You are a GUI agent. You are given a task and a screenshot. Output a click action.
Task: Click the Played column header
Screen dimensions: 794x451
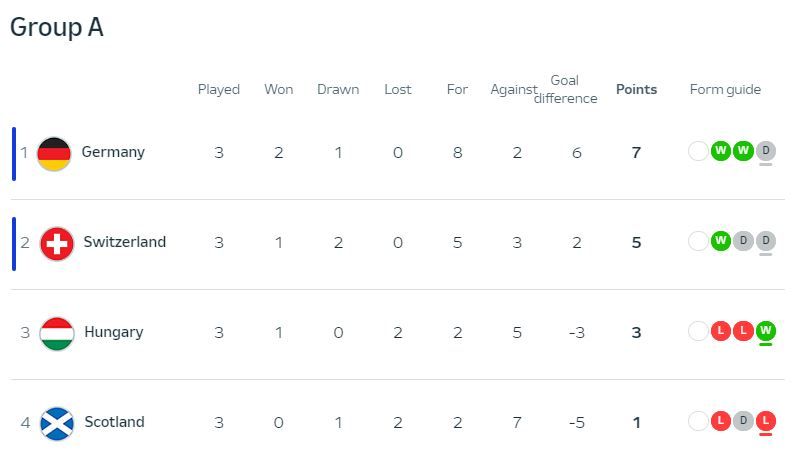(219, 89)
